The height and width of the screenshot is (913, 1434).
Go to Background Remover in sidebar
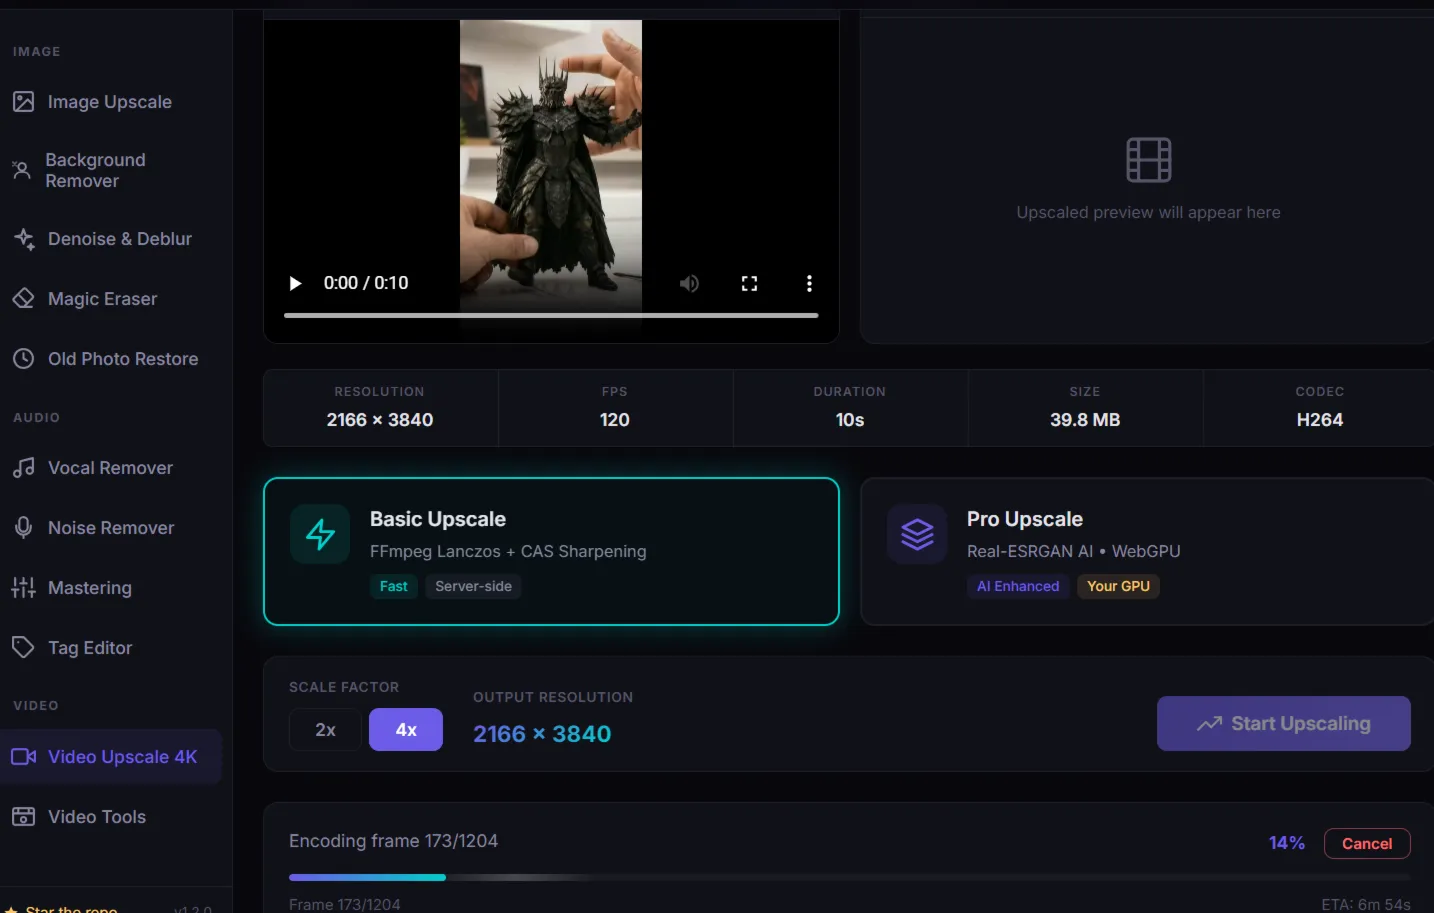pyautogui.click(x=110, y=170)
